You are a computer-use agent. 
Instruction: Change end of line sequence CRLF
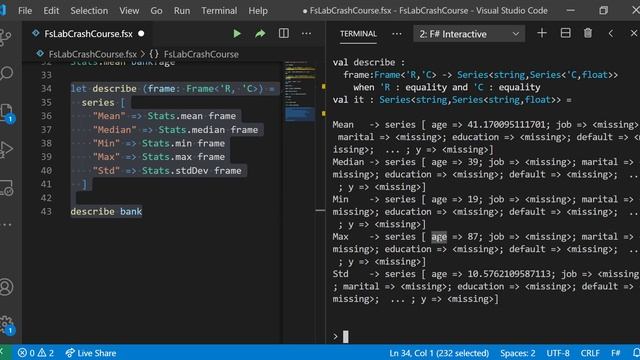coord(590,353)
